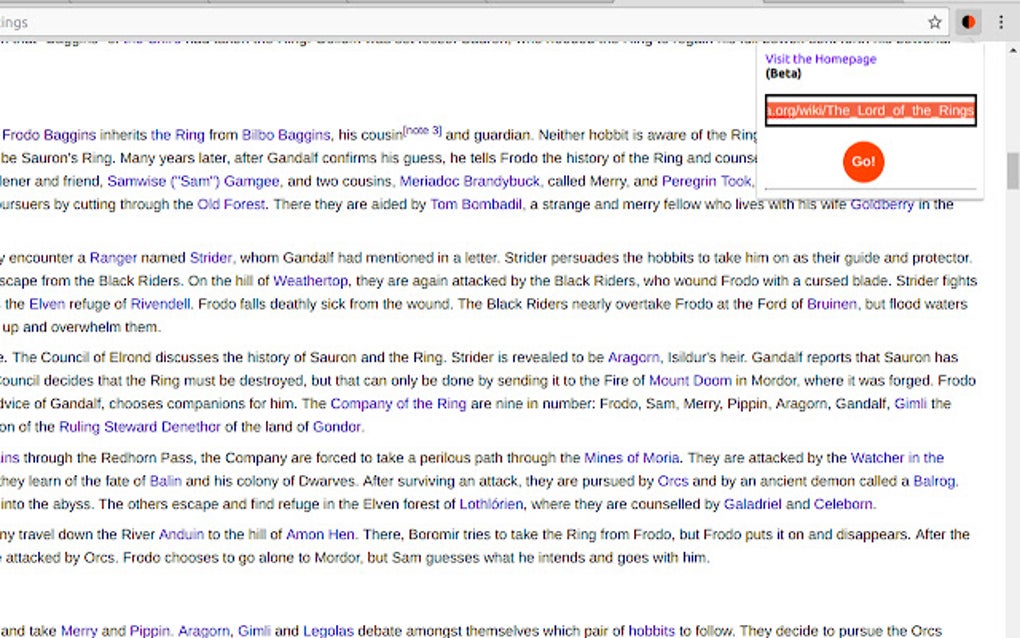1020x638 pixels.
Task: Follow the Company of the Ring link
Action: (x=398, y=404)
